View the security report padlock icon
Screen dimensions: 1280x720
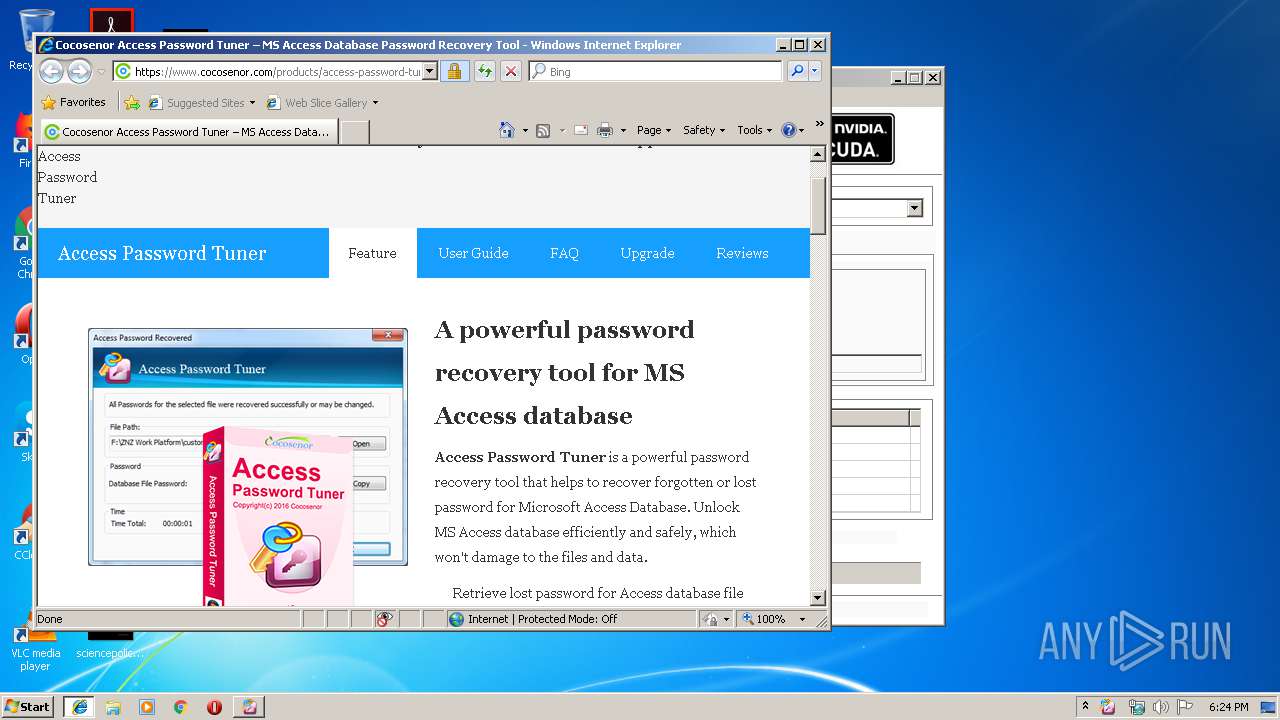[454, 71]
